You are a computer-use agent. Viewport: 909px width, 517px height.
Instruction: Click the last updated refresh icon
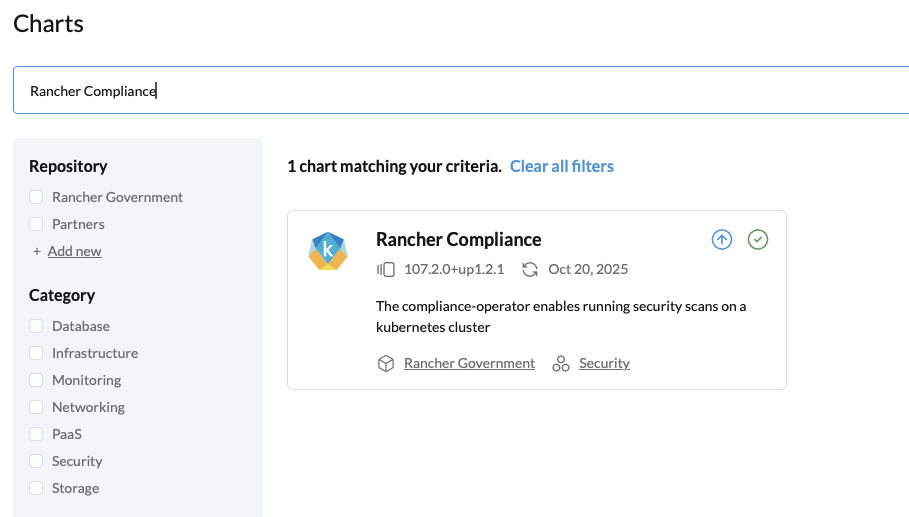(530, 270)
